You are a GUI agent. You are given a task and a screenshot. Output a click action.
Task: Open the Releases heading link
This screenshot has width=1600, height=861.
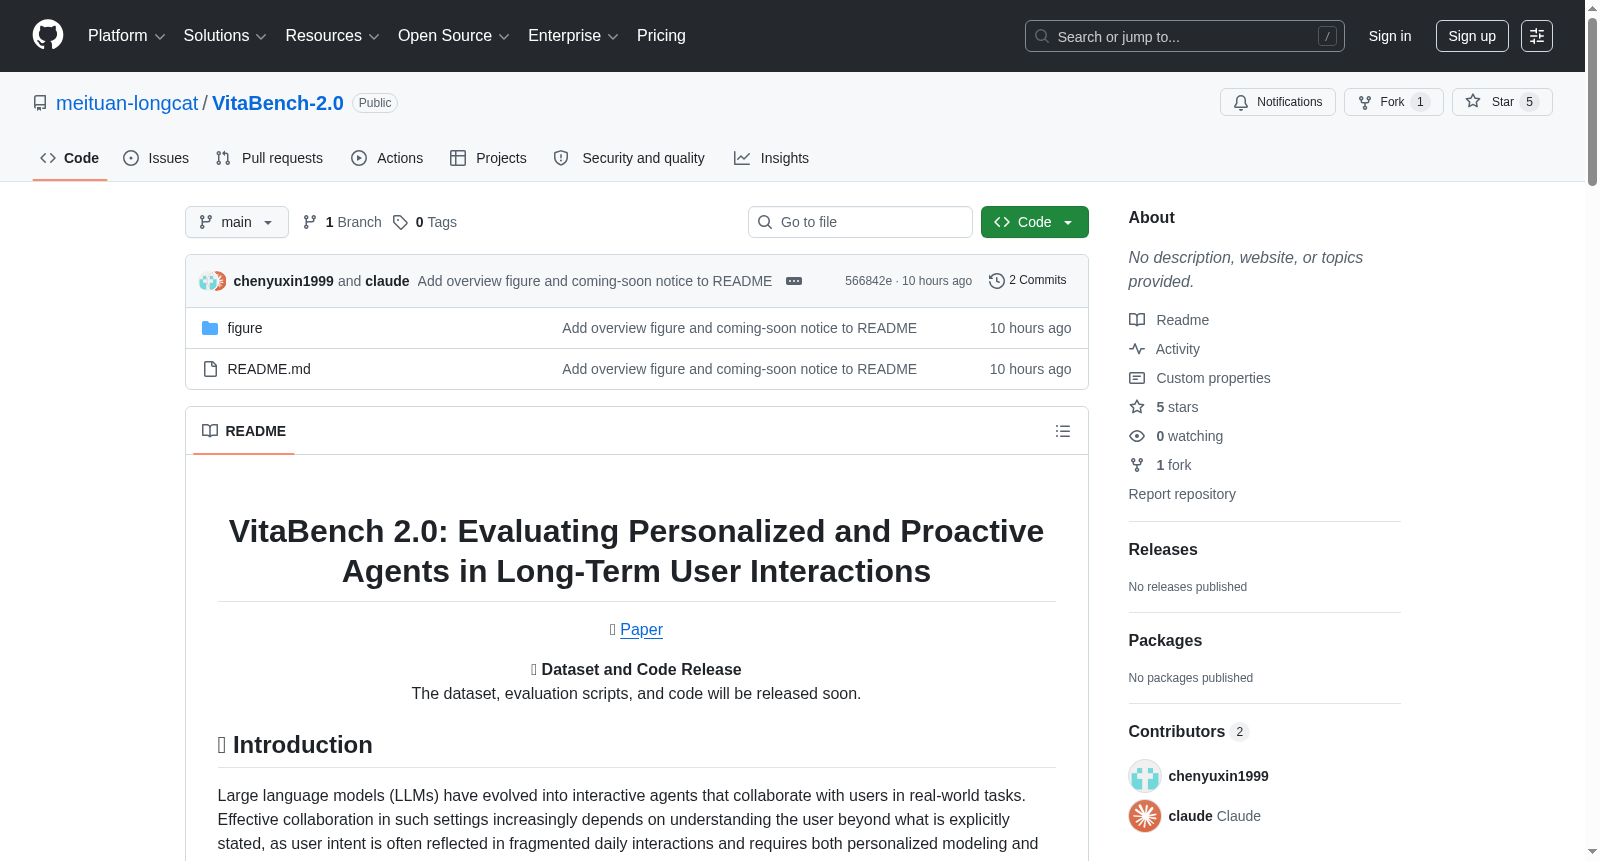click(x=1163, y=550)
